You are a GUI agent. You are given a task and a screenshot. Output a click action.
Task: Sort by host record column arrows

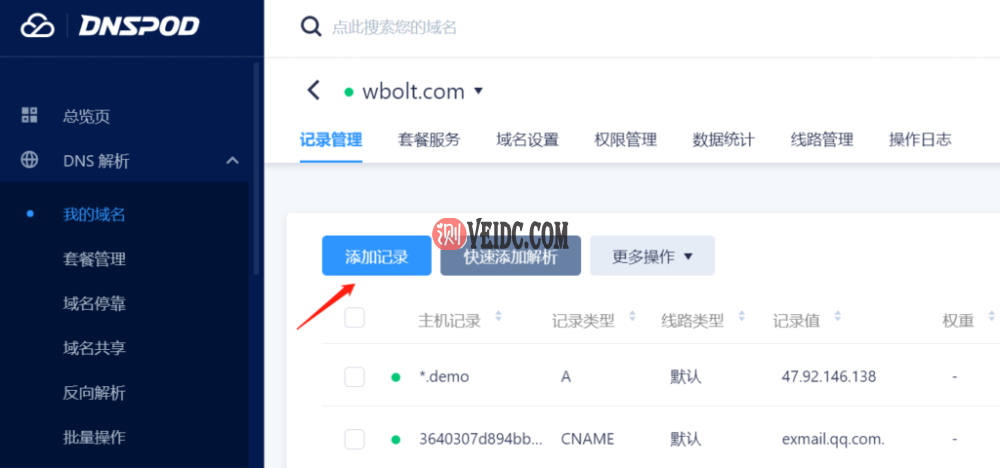[499, 316]
